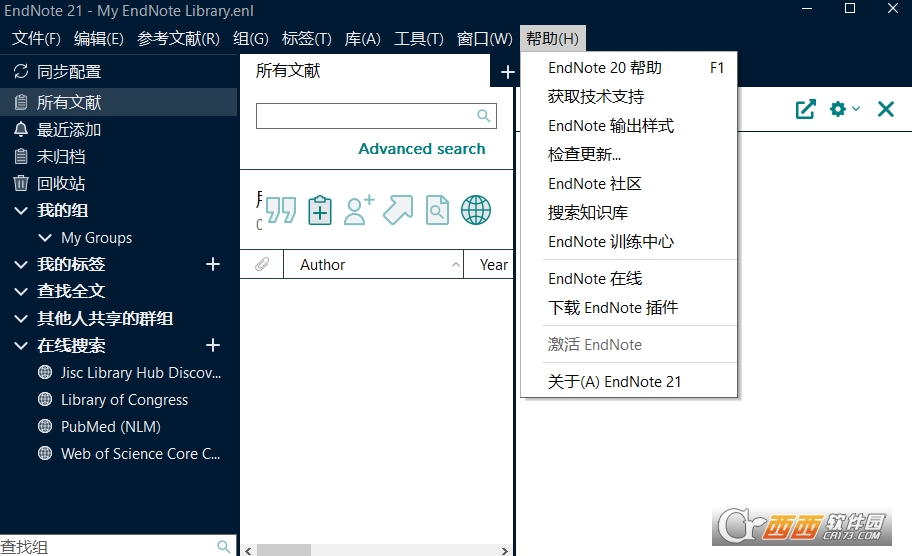Image resolution: width=912 pixels, height=556 pixels.
Task: Open the gear settings dropdown
Action: point(845,109)
